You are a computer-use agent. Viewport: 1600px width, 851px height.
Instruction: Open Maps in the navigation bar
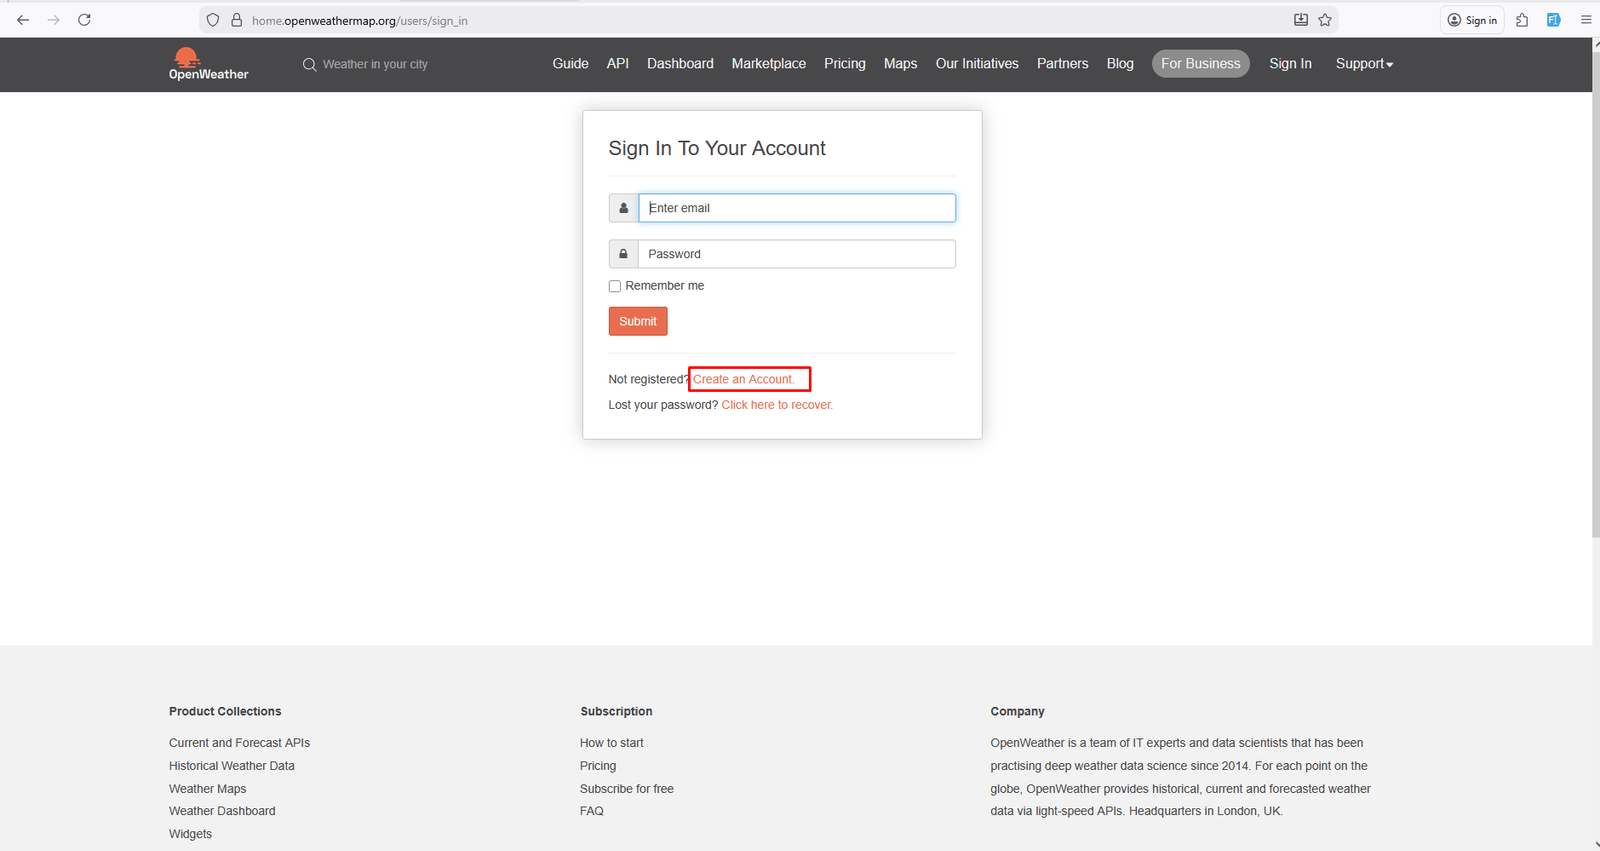click(x=900, y=64)
